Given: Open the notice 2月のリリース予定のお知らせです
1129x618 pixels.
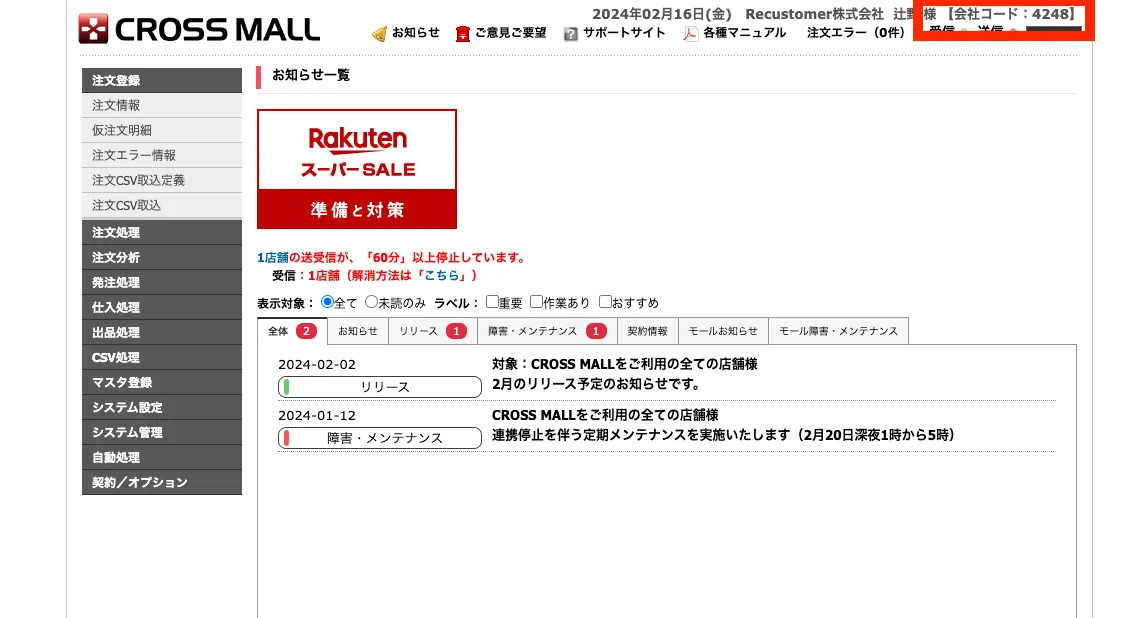Looking at the screenshot, I should point(596,384).
